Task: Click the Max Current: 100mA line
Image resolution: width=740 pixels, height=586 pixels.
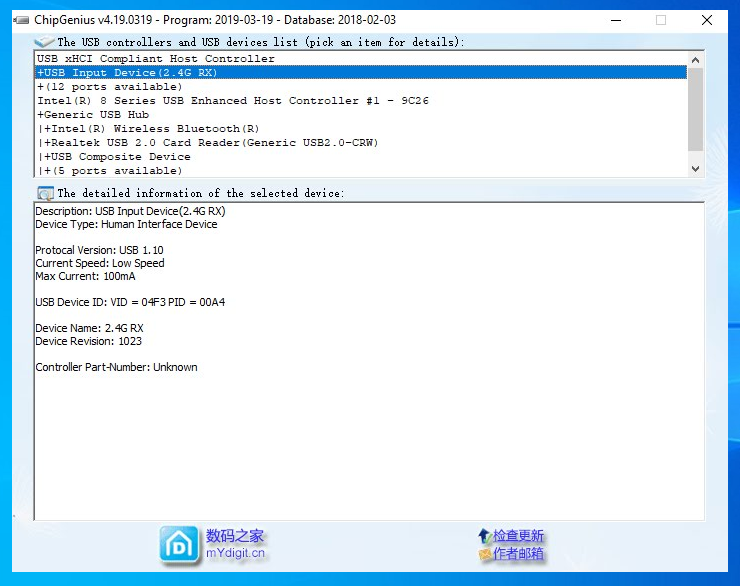Action: click(85, 276)
